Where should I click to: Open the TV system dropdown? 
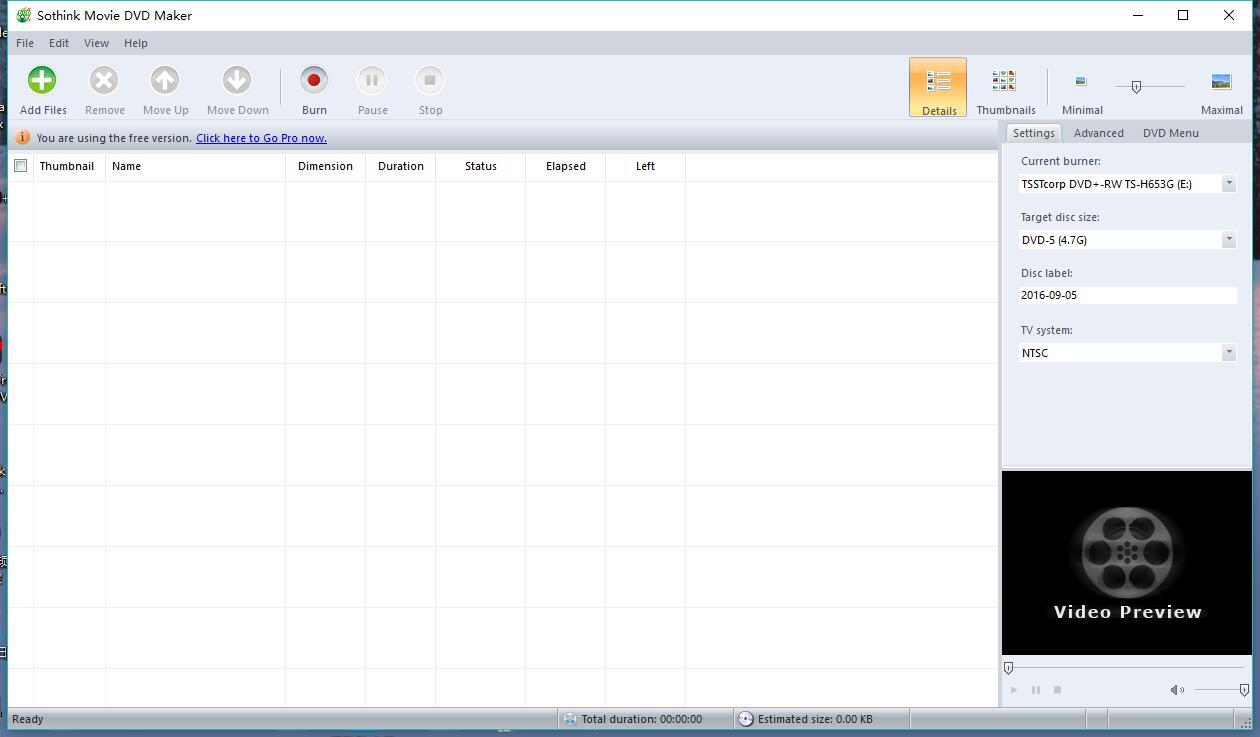1229,353
